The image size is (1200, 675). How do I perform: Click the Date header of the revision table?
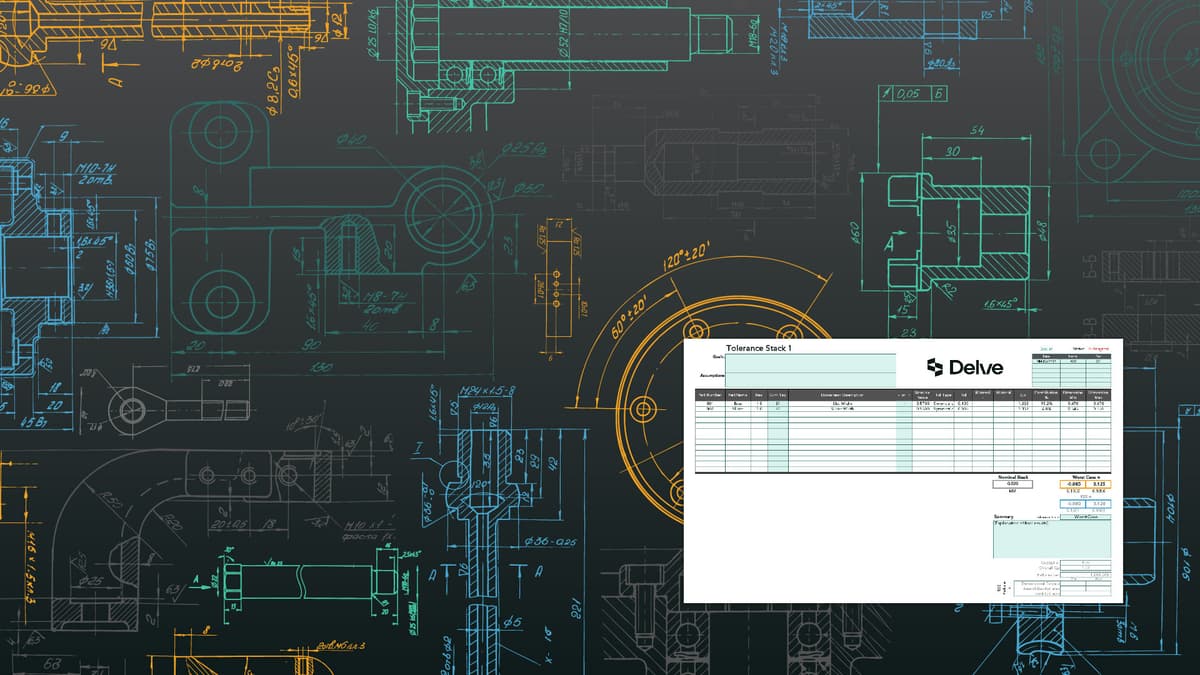tap(1047, 356)
